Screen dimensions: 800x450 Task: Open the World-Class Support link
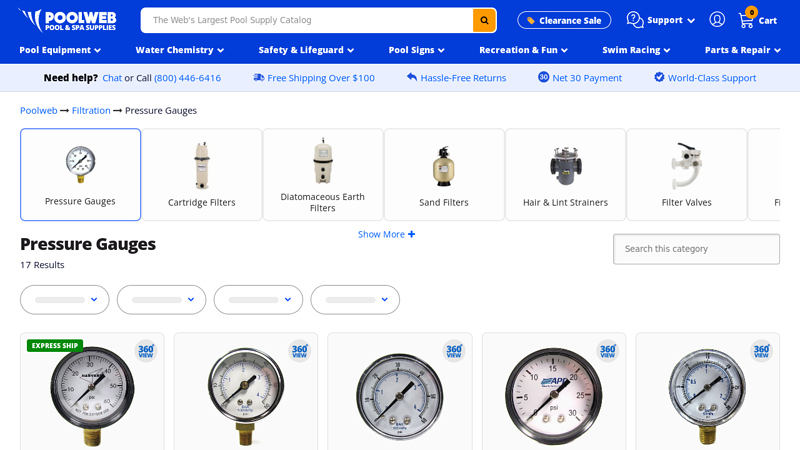coord(712,78)
